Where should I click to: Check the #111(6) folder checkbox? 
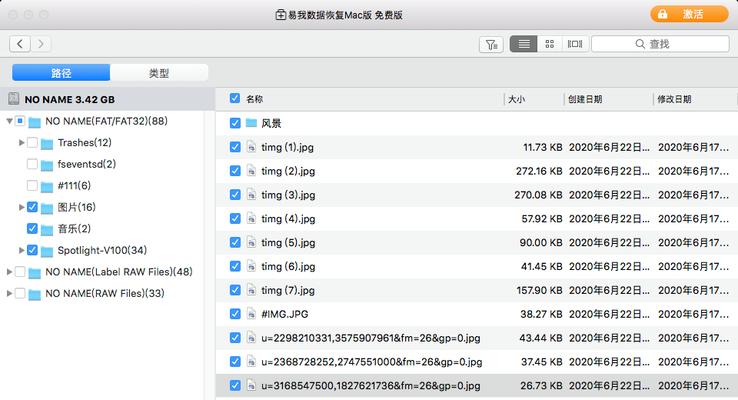(x=32, y=185)
